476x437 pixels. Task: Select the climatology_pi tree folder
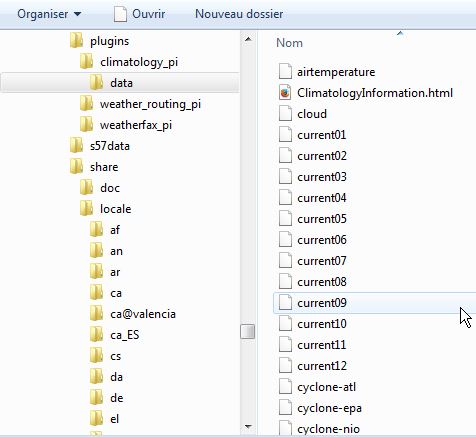point(139,62)
